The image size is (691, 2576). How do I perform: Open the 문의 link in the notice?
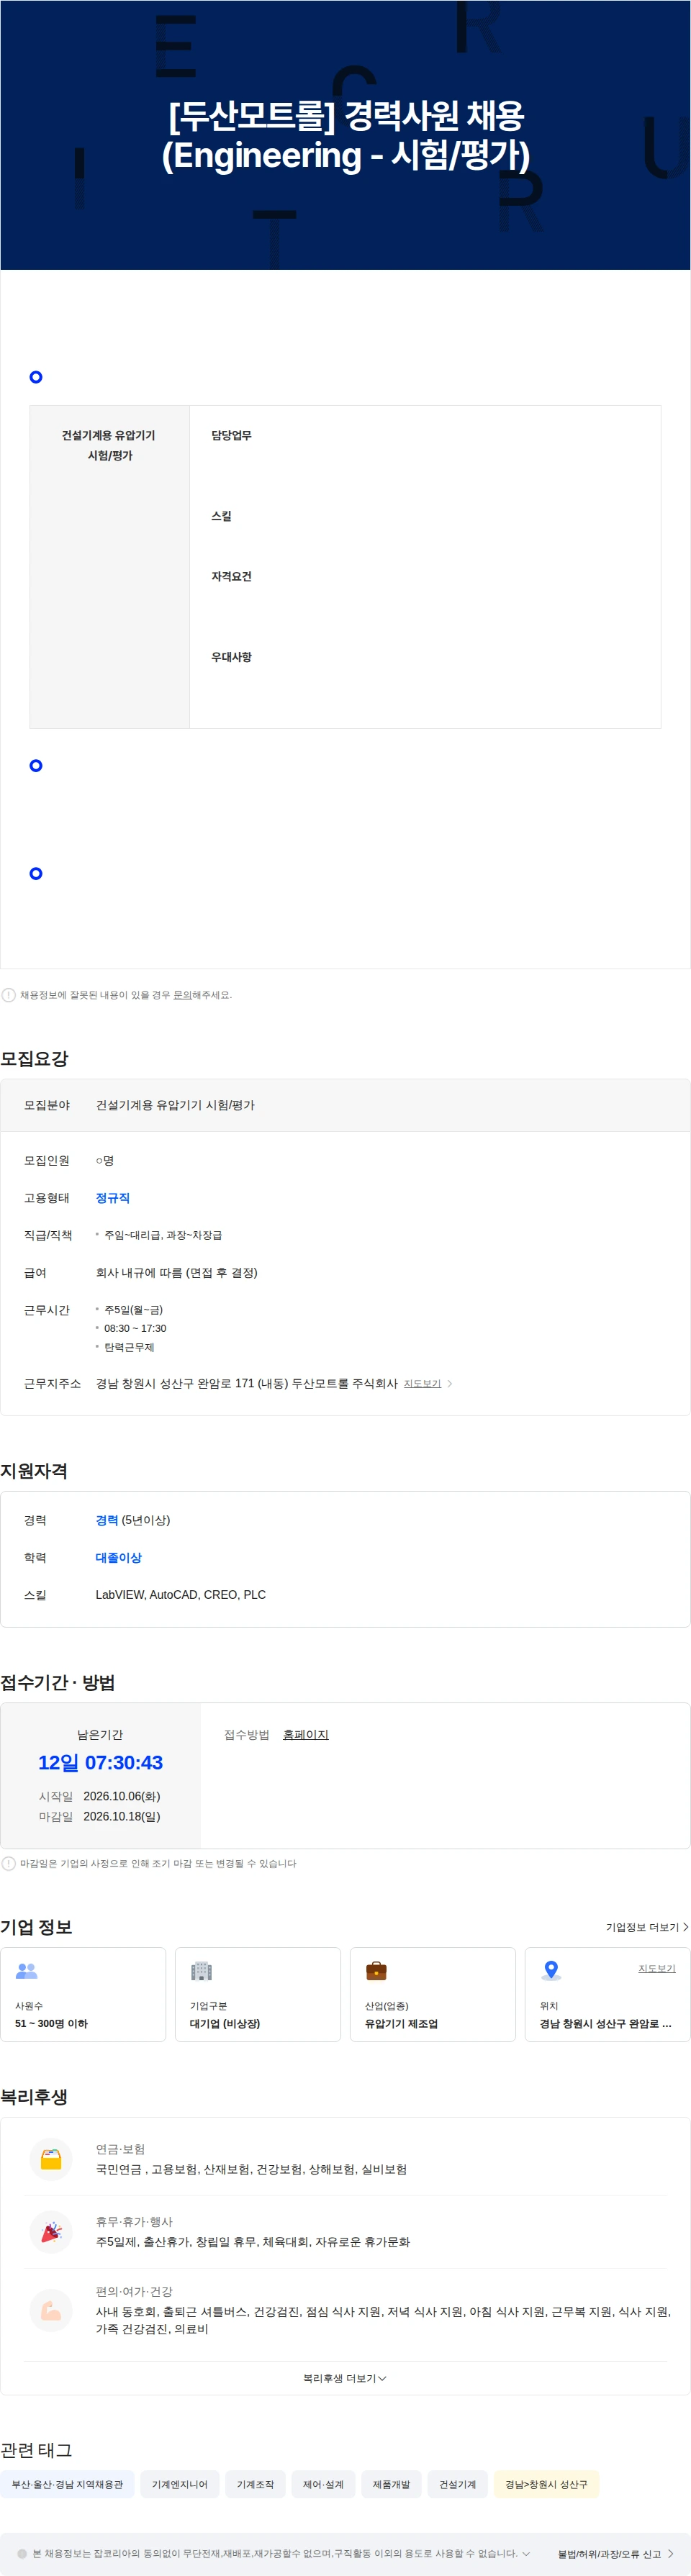click(x=182, y=995)
